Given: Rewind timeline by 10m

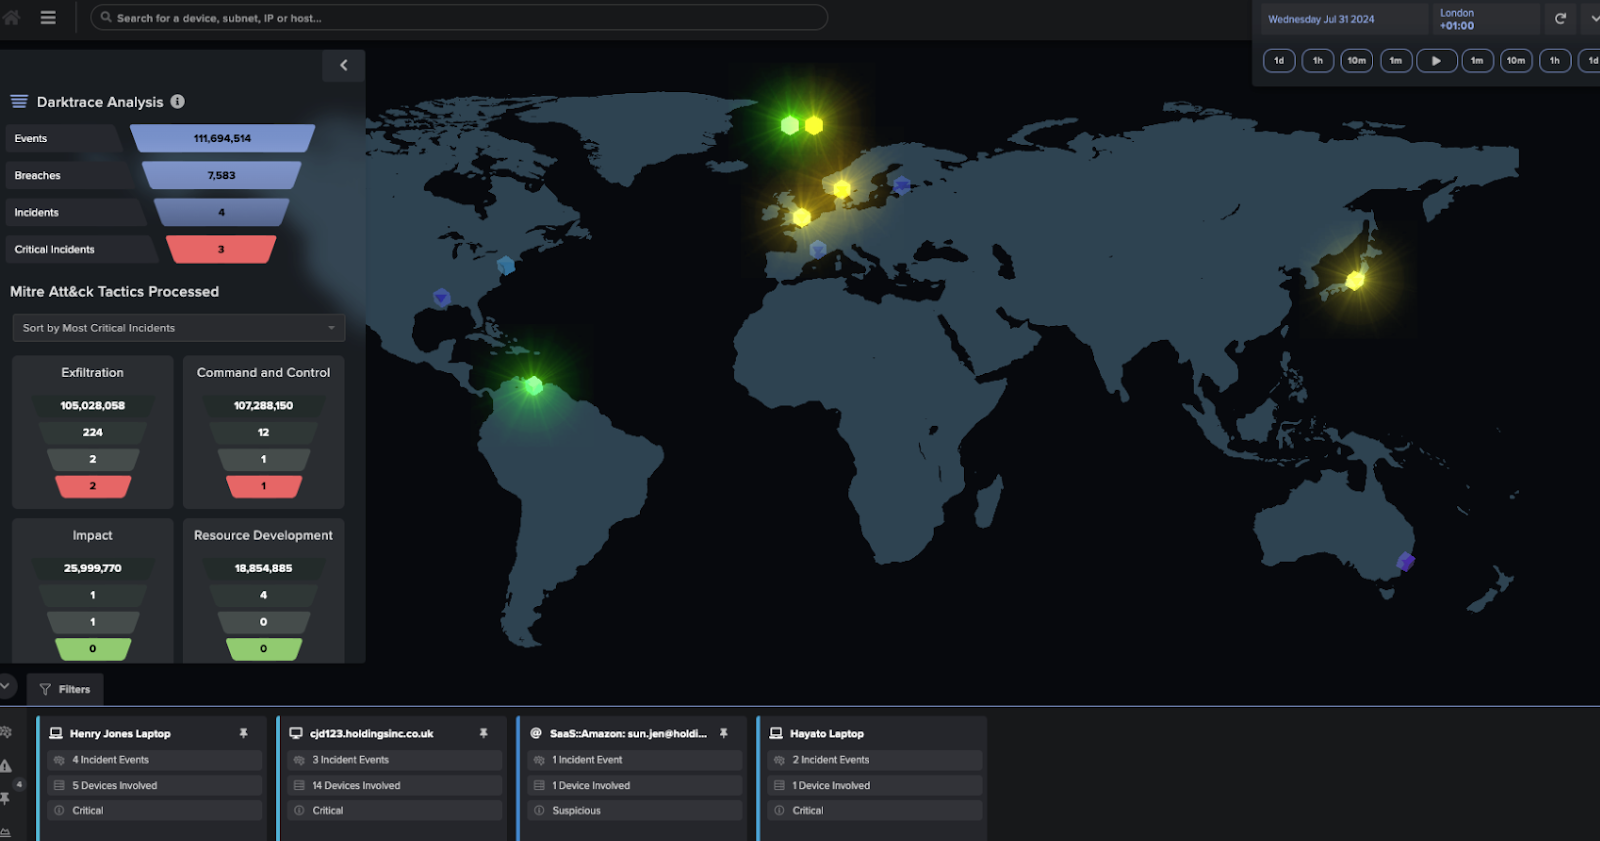Looking at the screenshot, I should tap(1357, 61).
